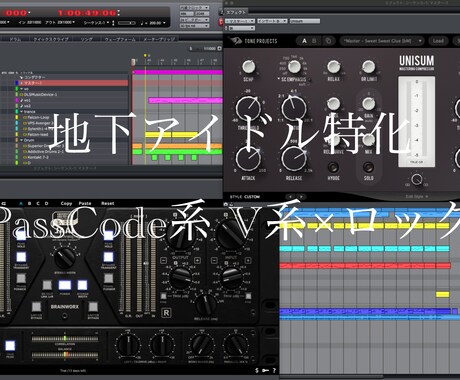Select setting D in the Brainworx plugin
460x380 pixels.
(x=46, y=203)
